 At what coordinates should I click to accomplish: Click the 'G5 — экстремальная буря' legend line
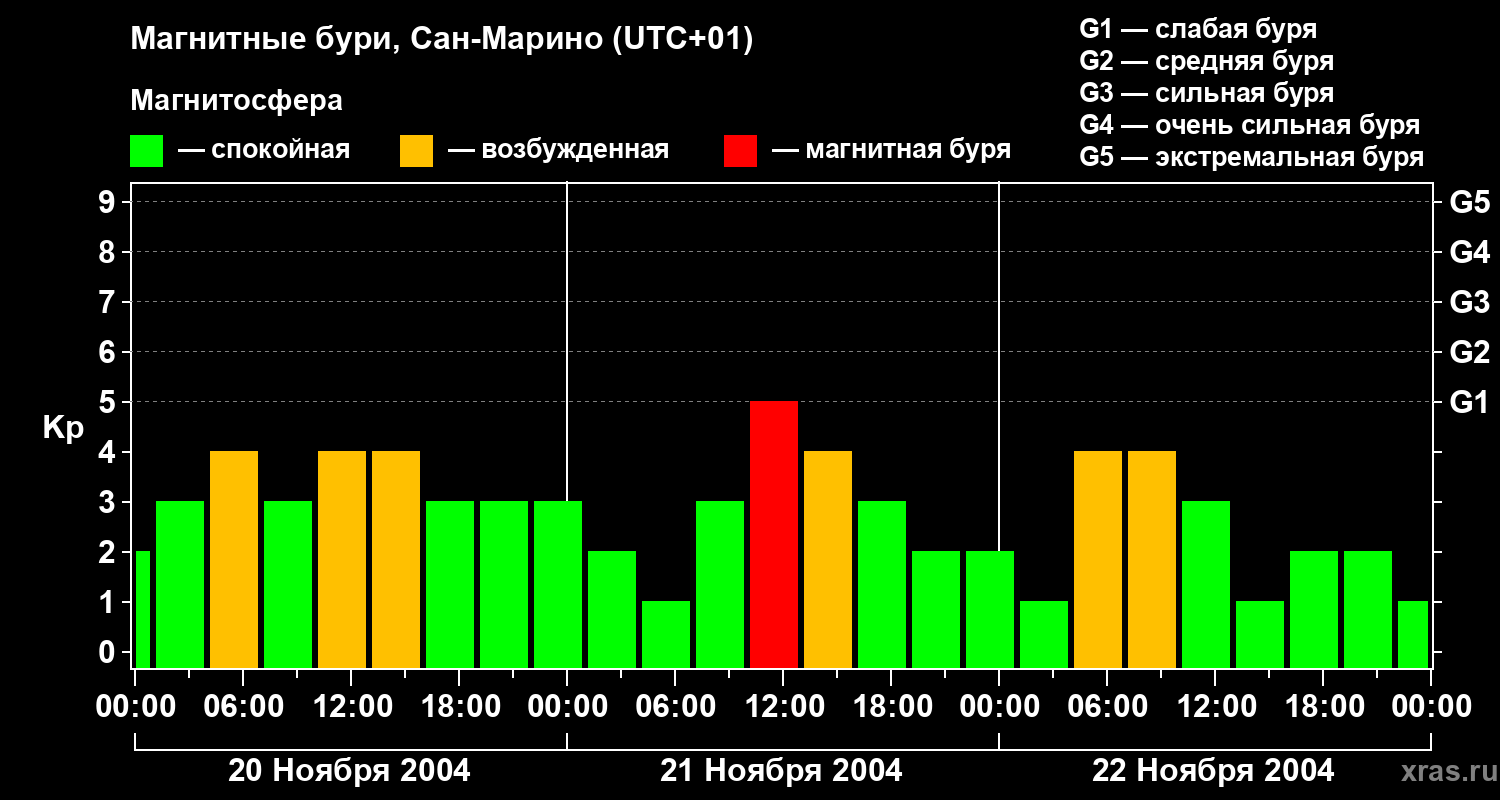point(1251,158)
